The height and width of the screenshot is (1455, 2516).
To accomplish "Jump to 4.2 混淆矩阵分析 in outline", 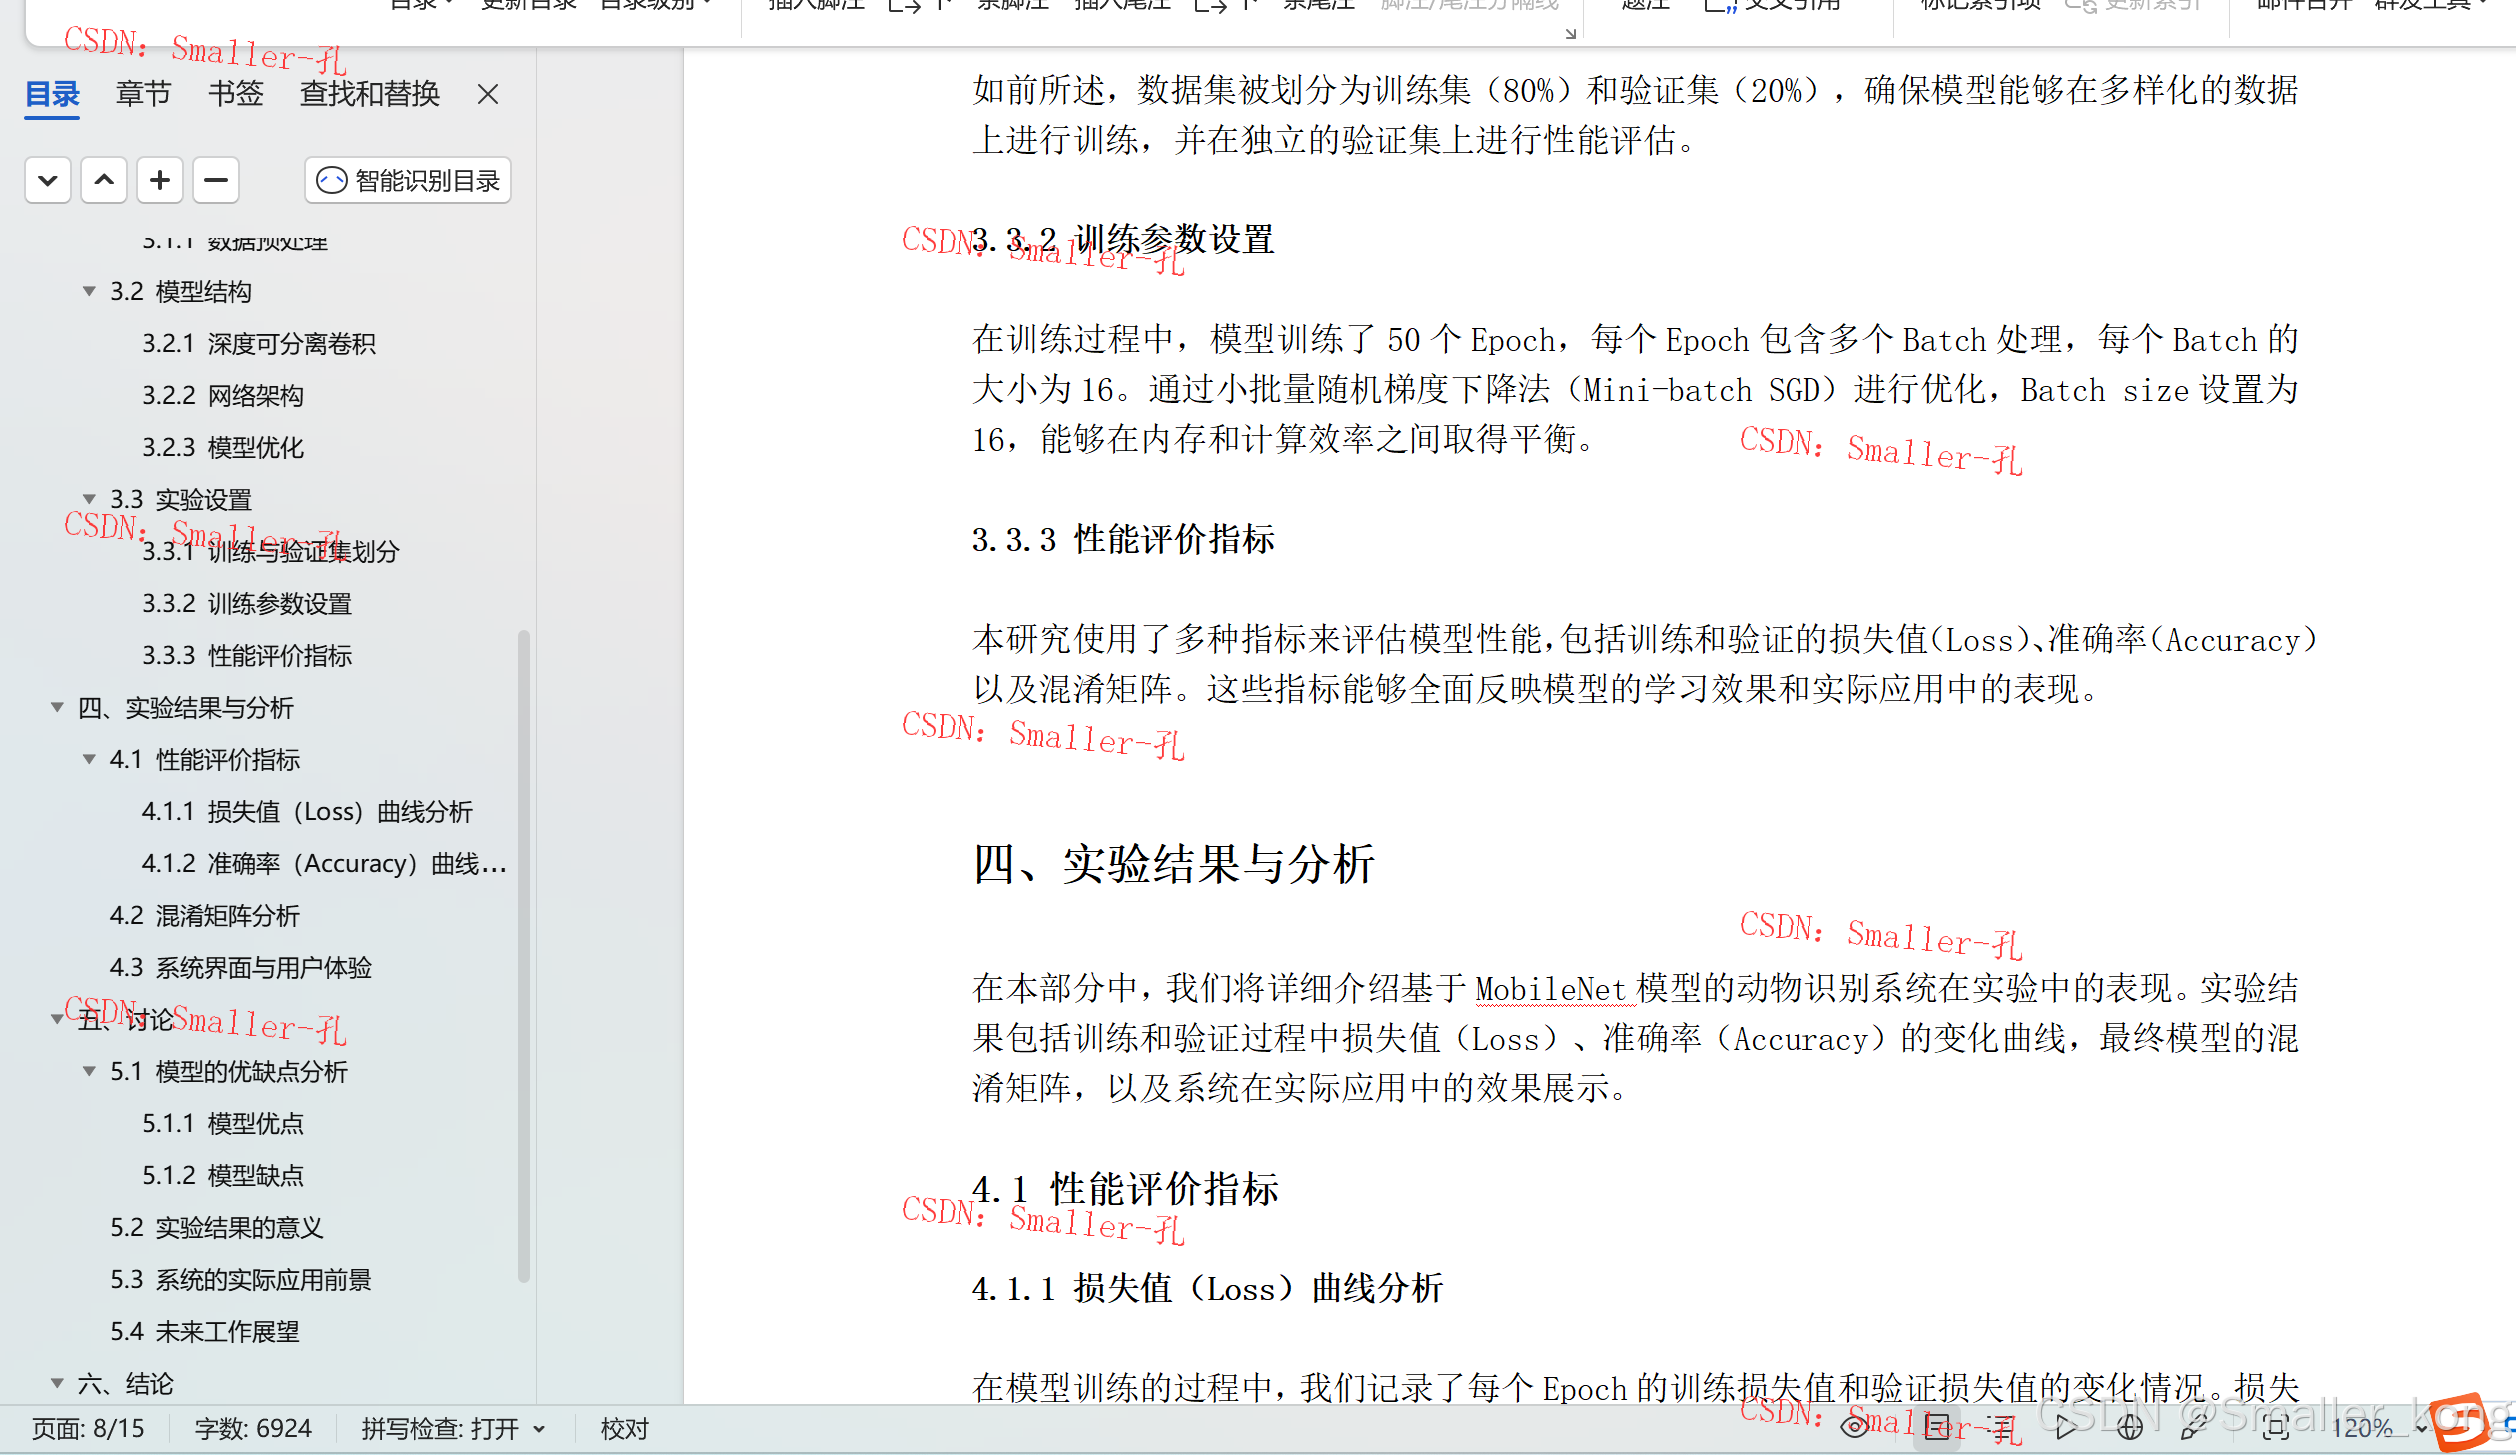I will pos(204,915).
